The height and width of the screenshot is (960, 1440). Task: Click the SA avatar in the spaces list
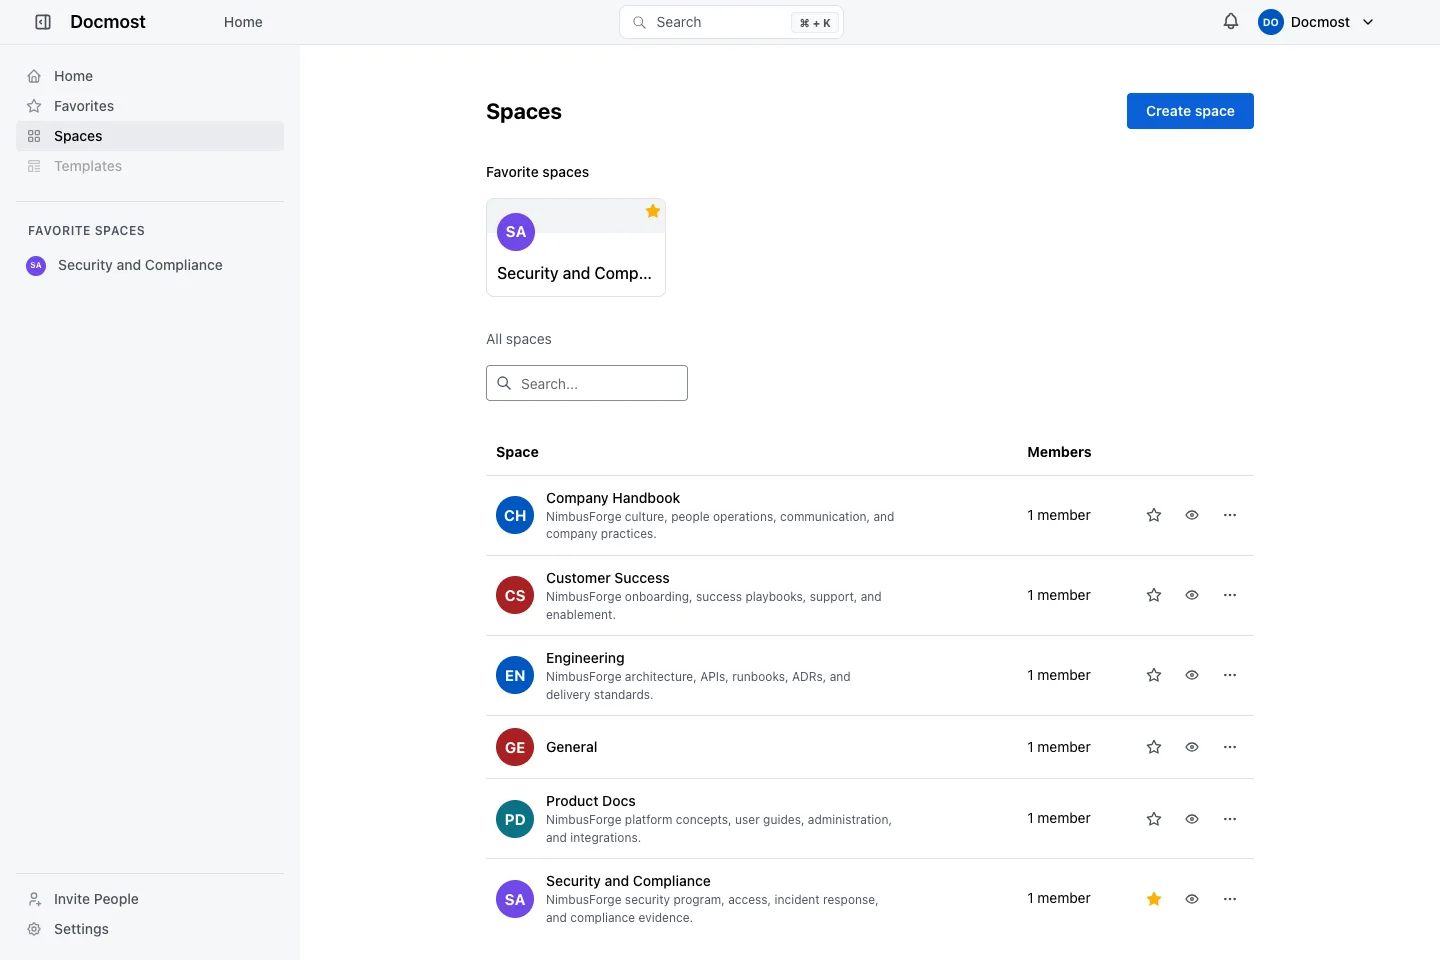(x=515, y=899)
